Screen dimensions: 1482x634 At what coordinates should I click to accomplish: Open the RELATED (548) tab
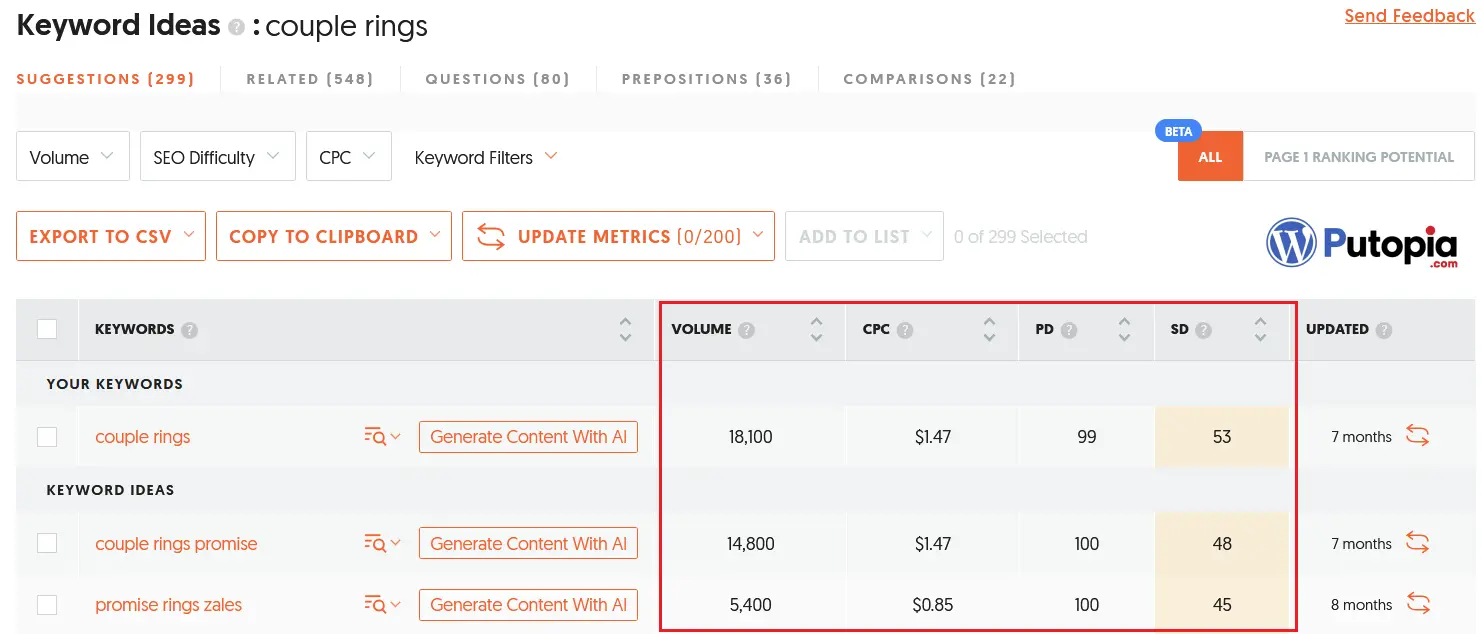(310, 79)
